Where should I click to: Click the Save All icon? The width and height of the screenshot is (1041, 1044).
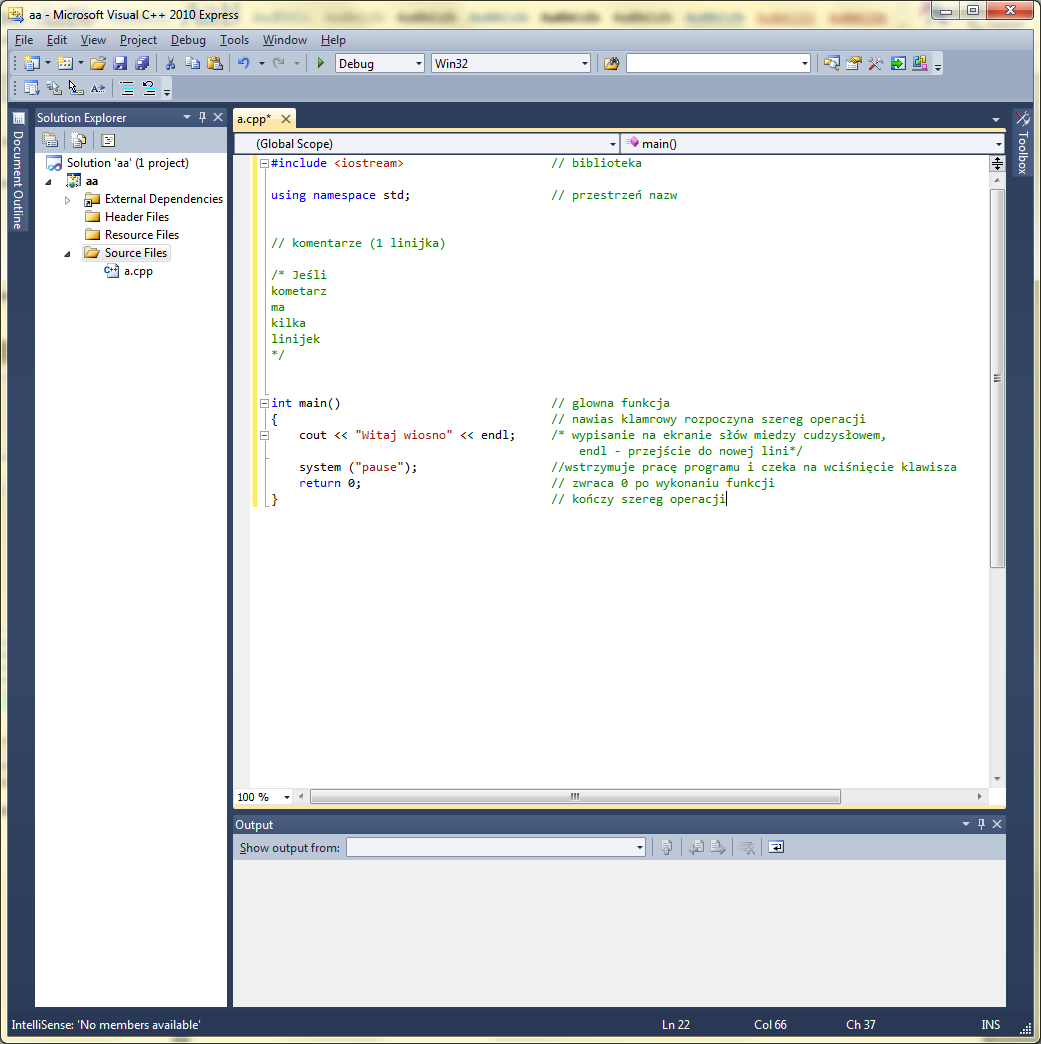pos(142,63)
